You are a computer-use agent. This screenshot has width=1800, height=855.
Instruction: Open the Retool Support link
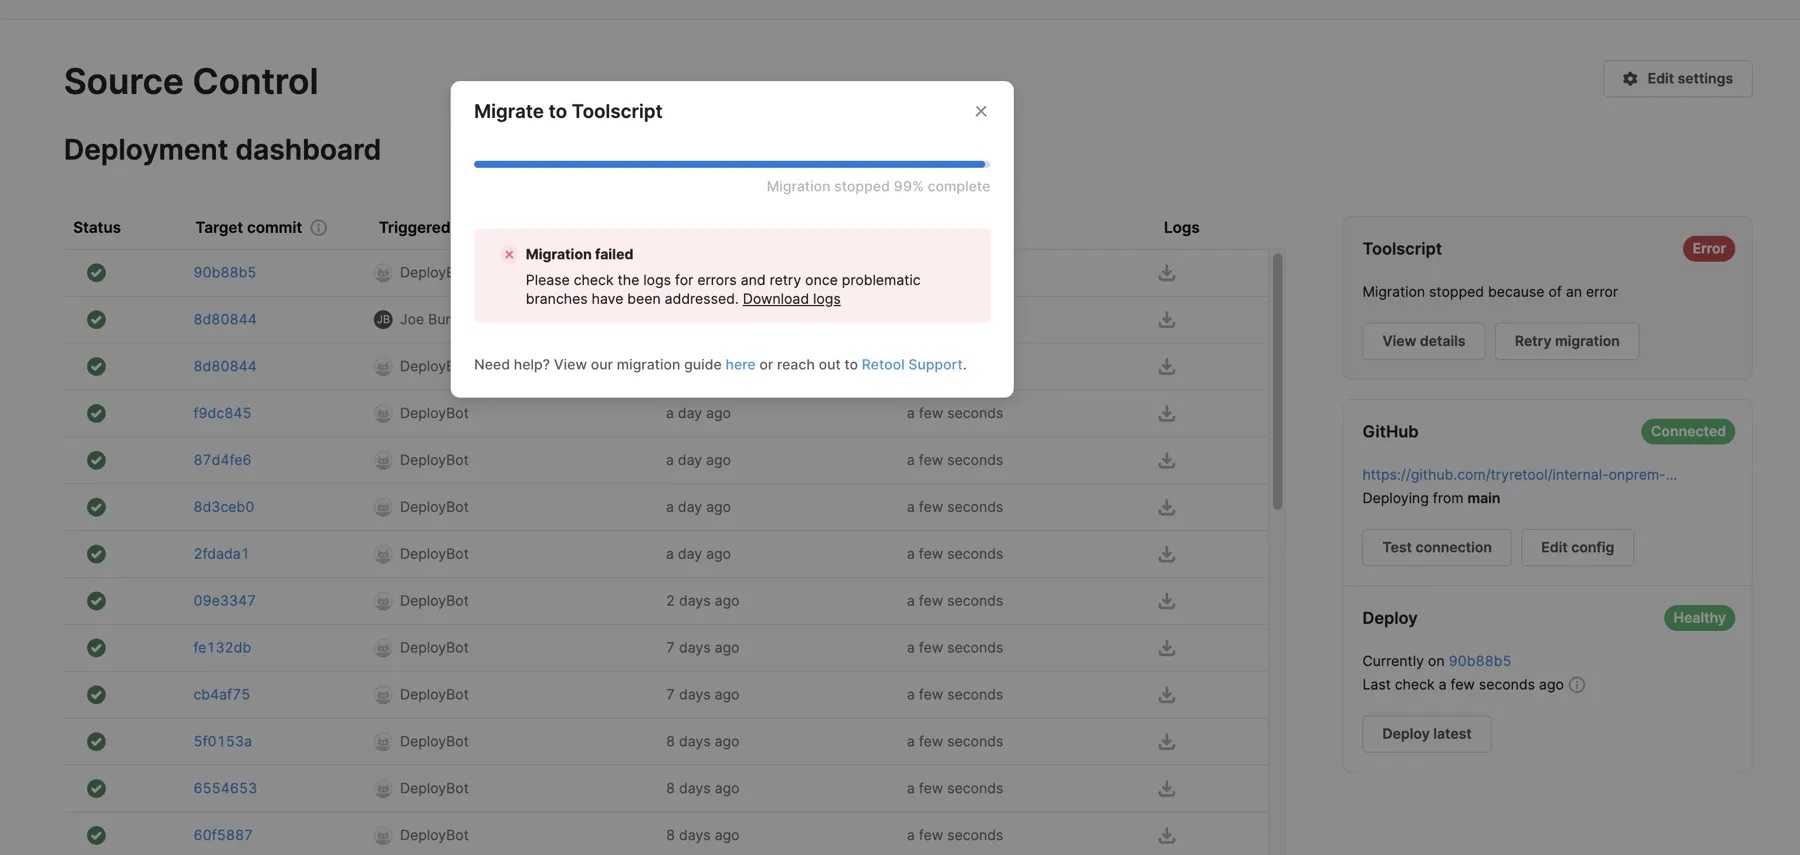[x=912, y=364]
